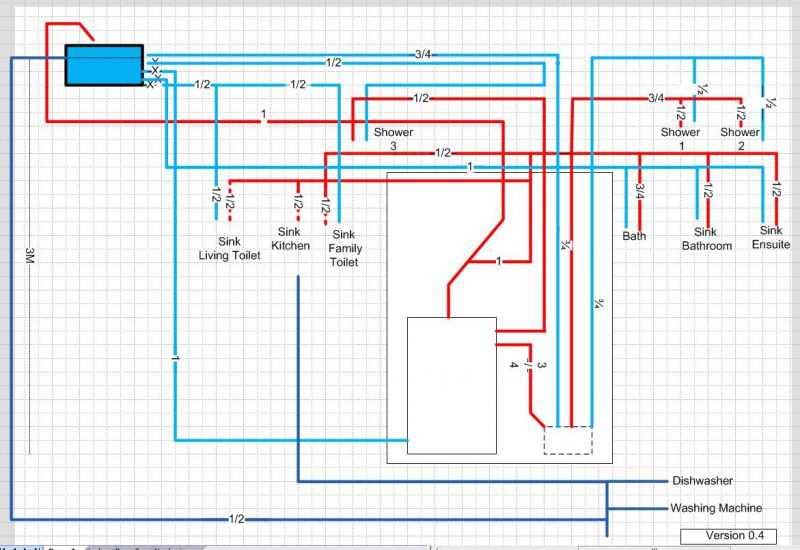Click the Shower 3 label
The height and width of the screenshot is (550, 800).
(x=393, y=139)
